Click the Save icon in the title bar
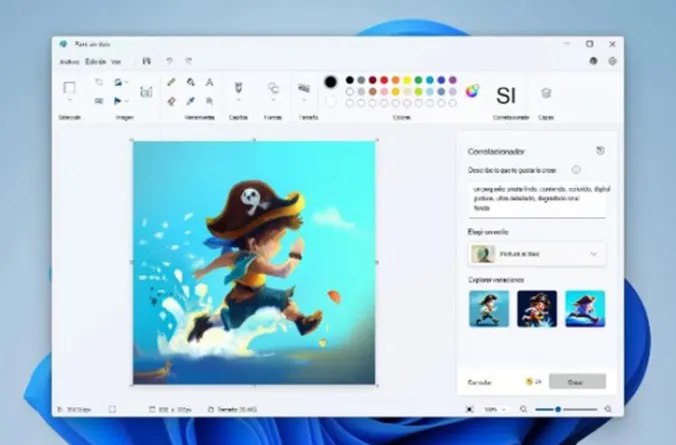The image size is (676, 445). point(147,61)
